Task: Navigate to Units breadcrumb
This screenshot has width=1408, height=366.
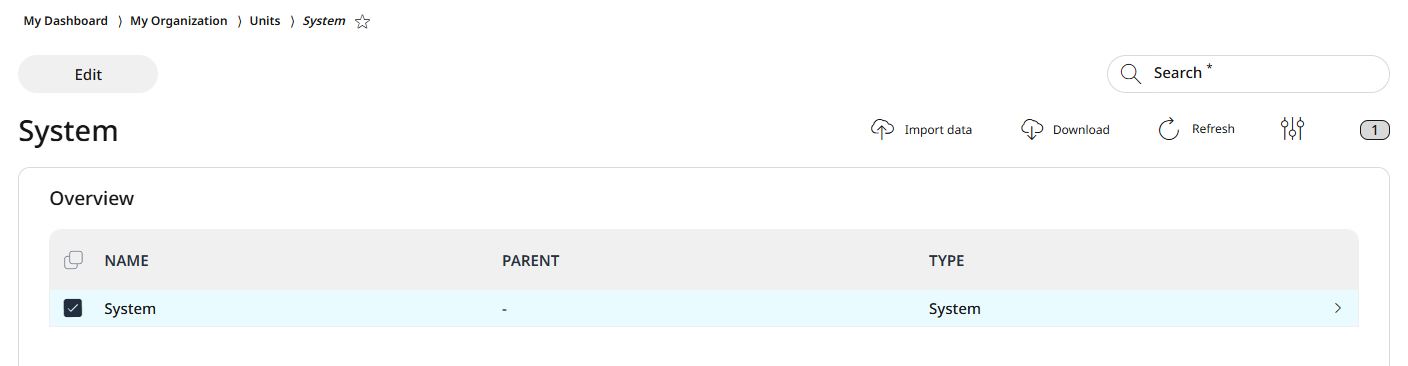Action: pos(265,21)
